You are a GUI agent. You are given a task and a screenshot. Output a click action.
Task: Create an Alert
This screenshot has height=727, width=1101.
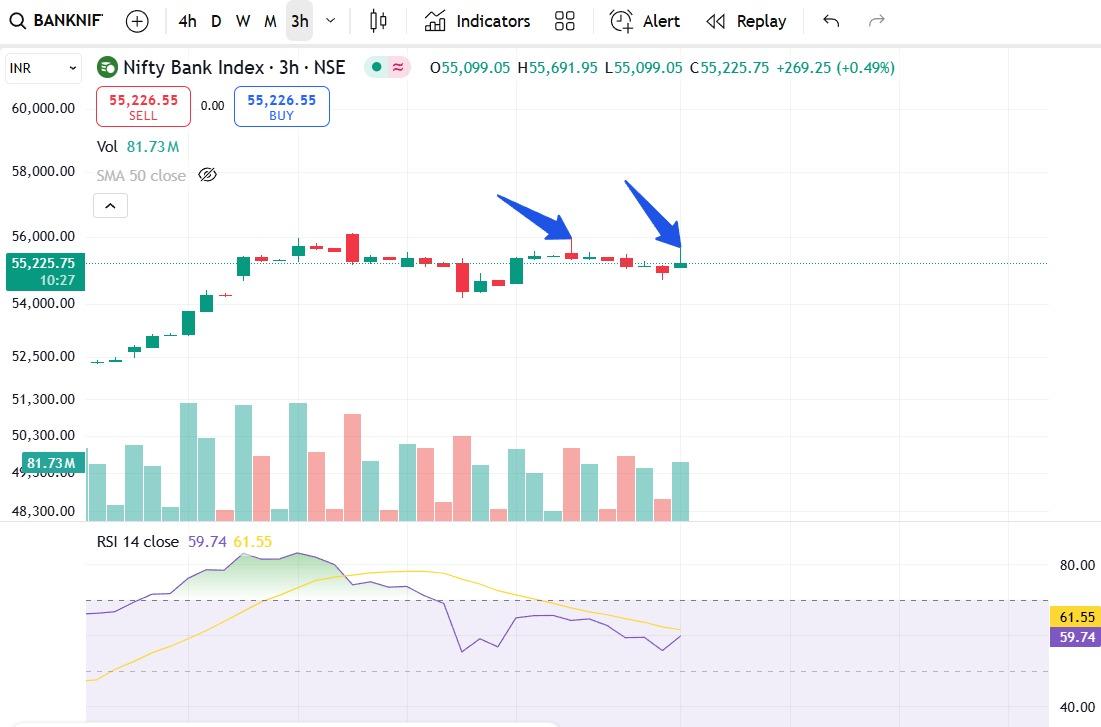click(x=645, y=21)
